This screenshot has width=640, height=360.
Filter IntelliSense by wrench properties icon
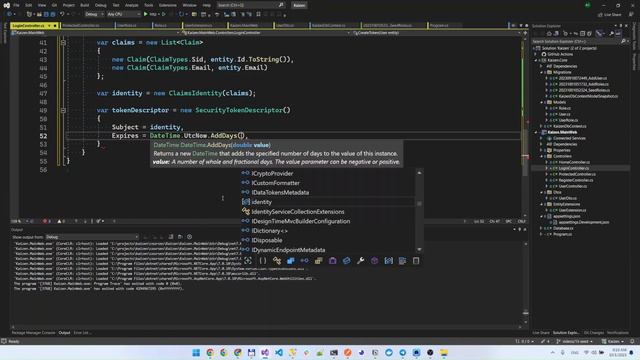click(360, 260)
